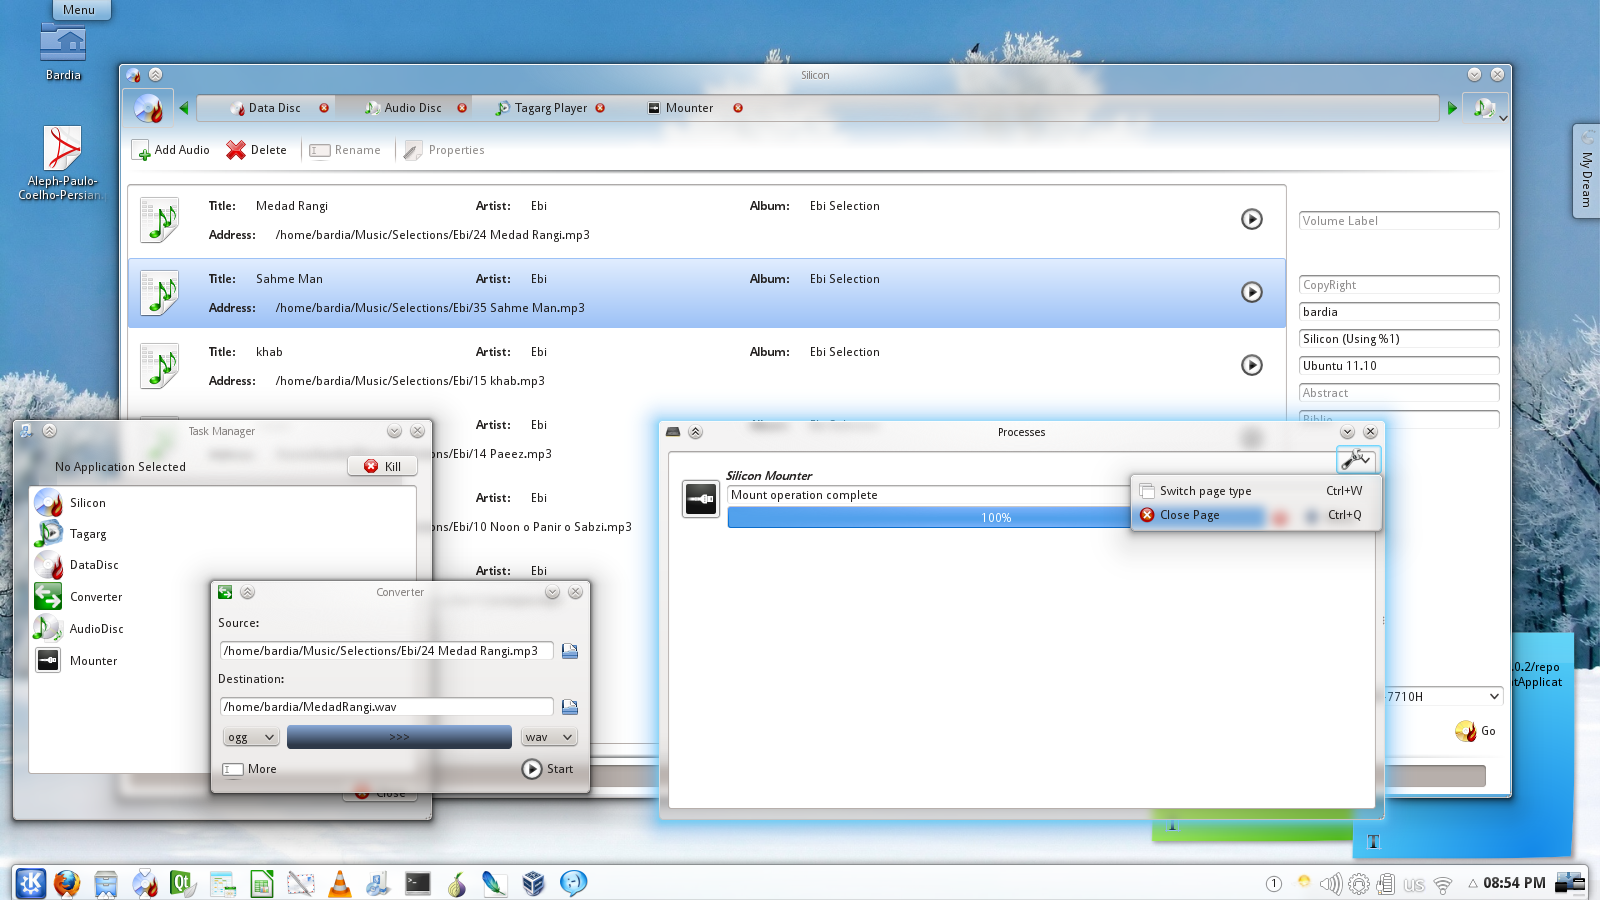Viewport: 1600px width, 900px height.
Task: Switch to the Mounter tab
Action: point(680,108)
